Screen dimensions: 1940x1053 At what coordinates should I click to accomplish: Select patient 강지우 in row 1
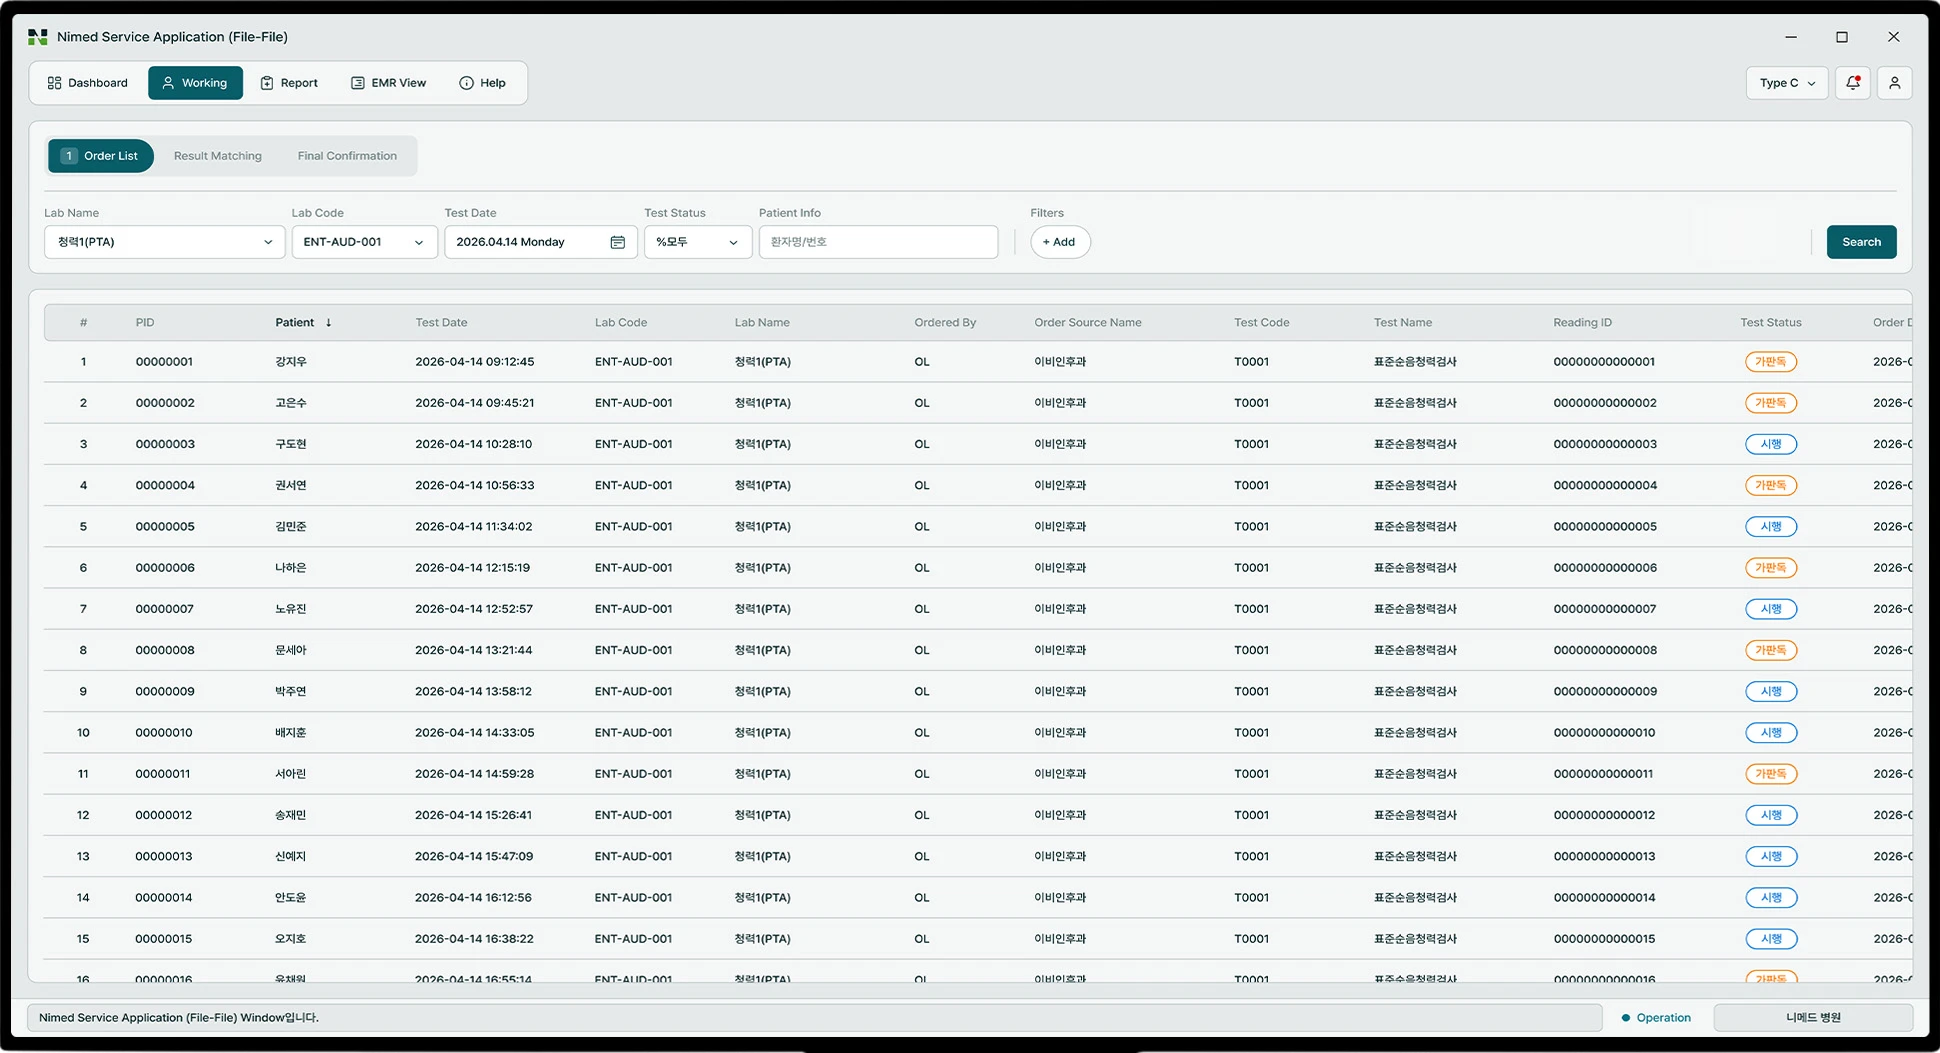291,362
